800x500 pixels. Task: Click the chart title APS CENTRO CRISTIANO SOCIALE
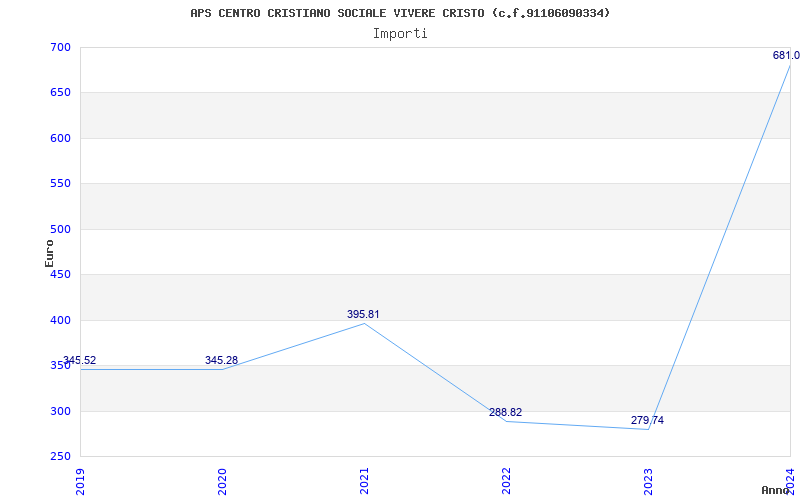(400, 13)
